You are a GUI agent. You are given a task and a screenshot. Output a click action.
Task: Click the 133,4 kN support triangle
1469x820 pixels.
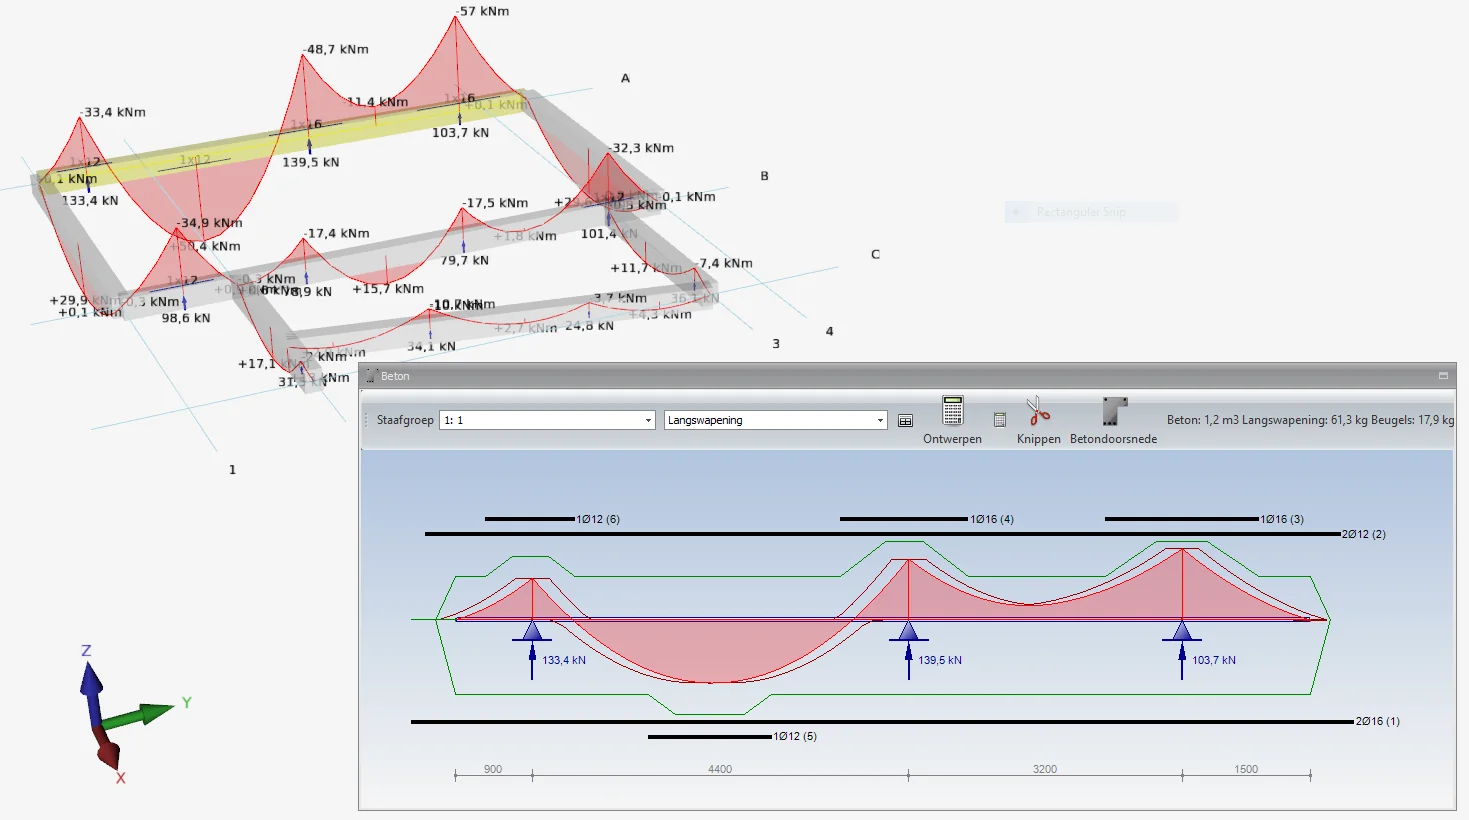[532, 631]
